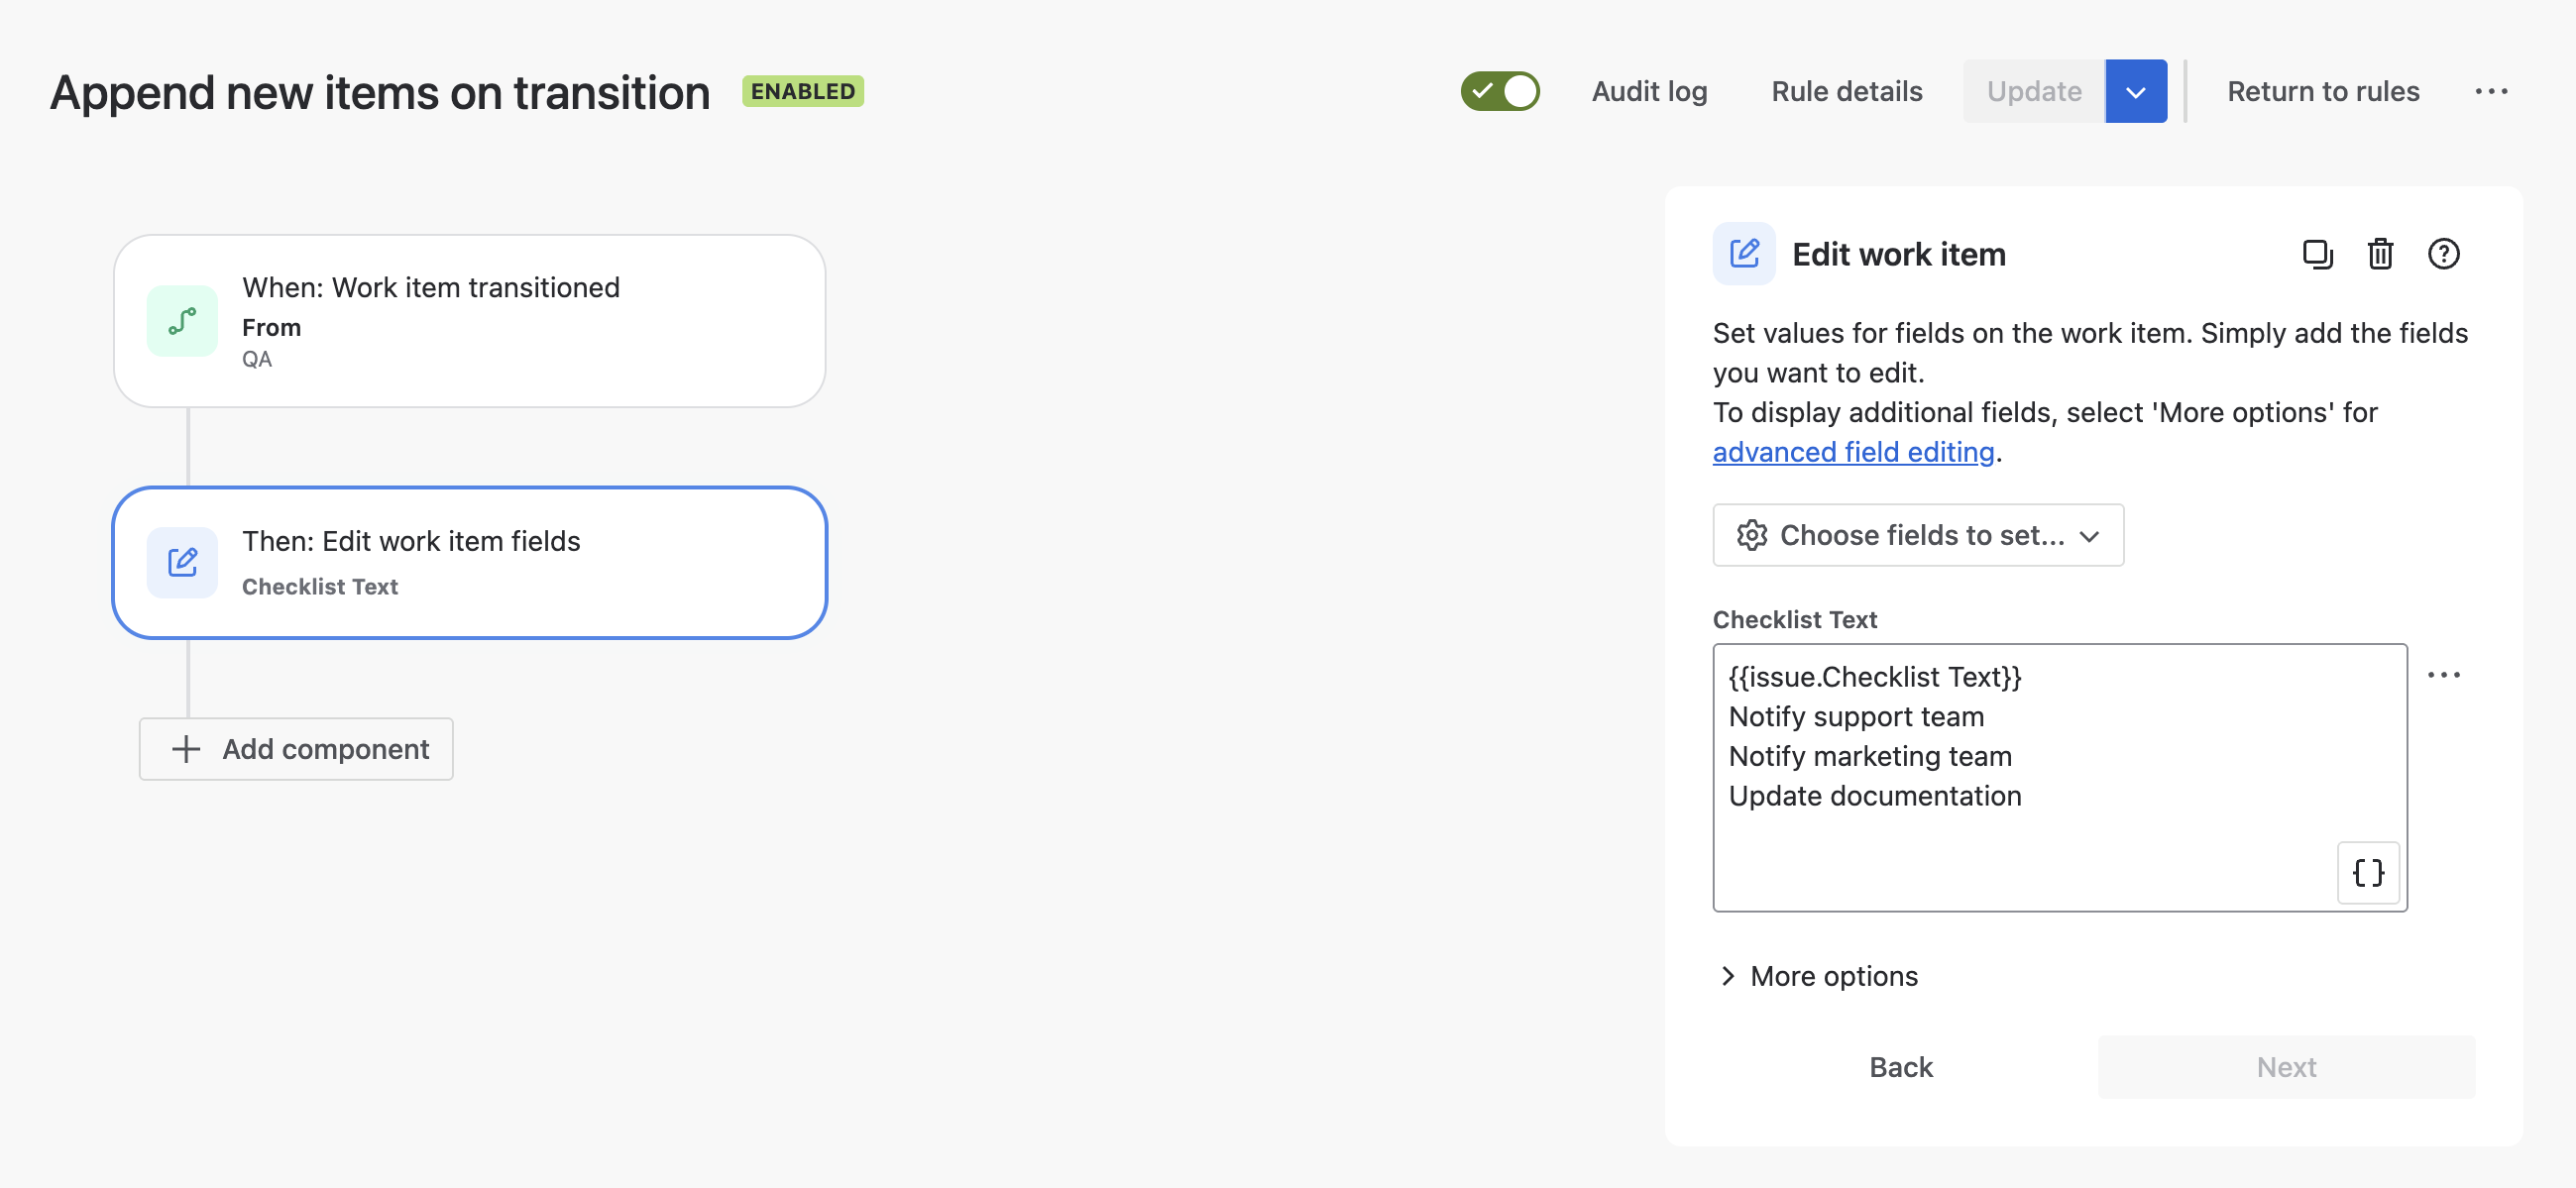Image resolution: width=2576 pixels, height=1188 pixels.
Task: Open the blue Update dropdown arrow
Action: click(x=2135, y=91)
